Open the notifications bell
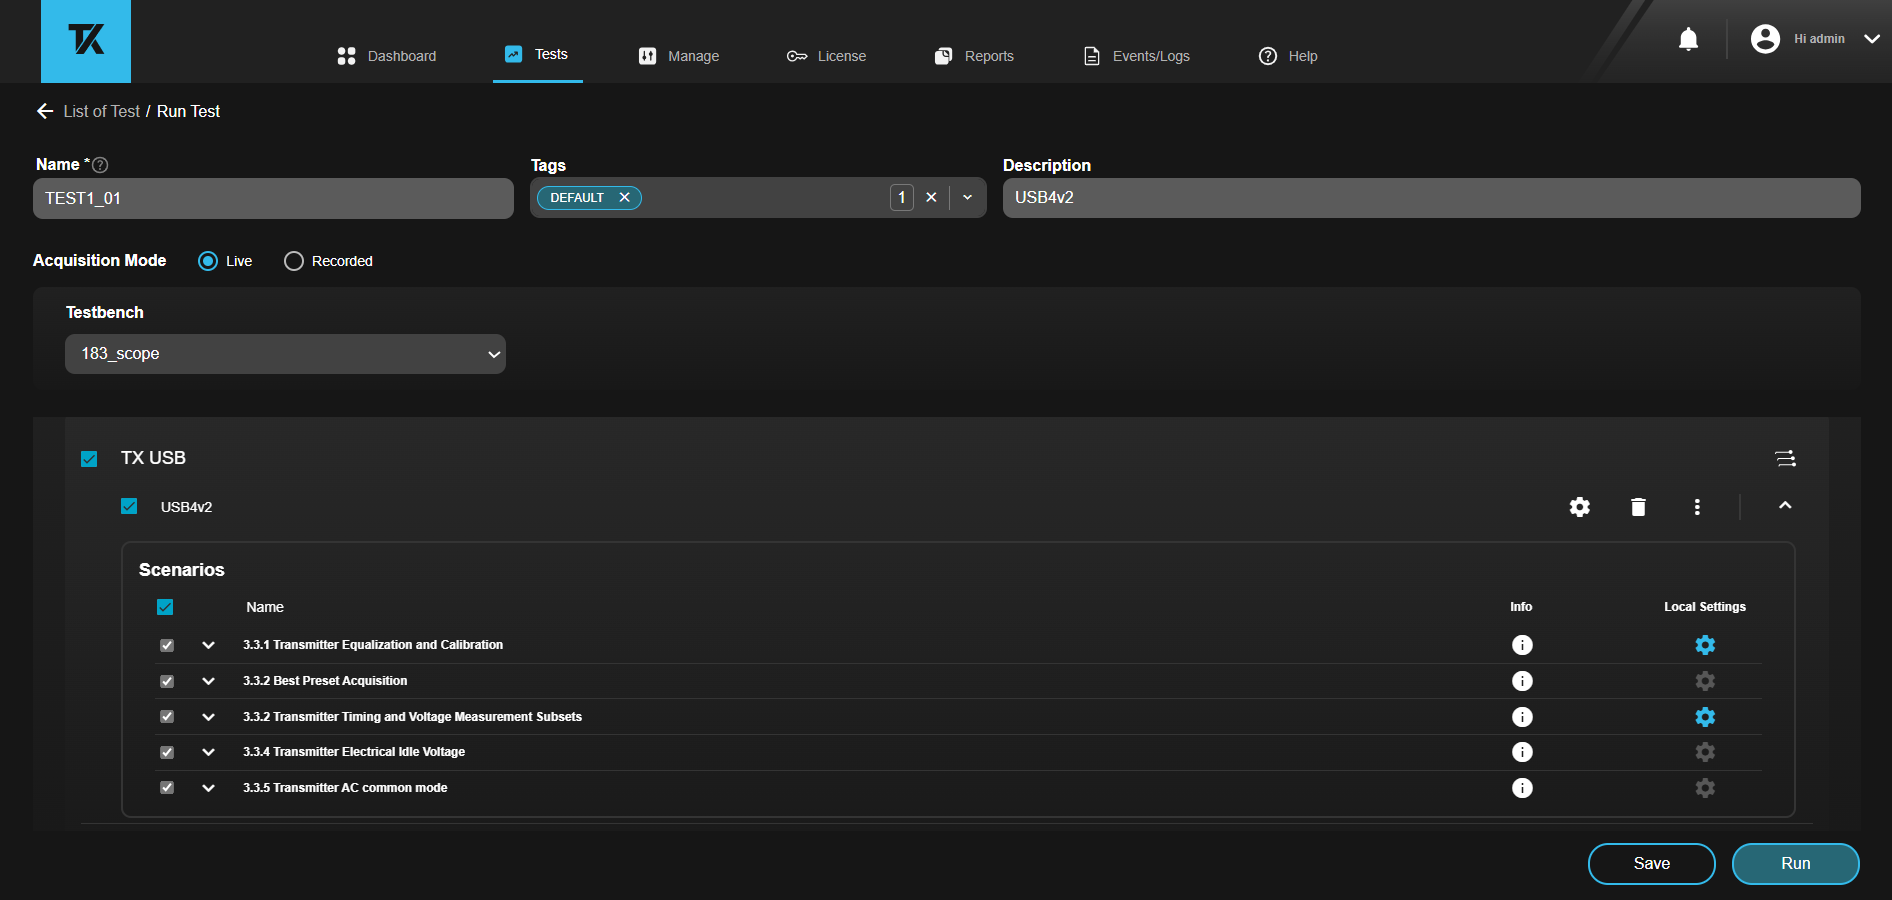The image size is (1892, 900). pyautogui.click(x=1688, y=40)
